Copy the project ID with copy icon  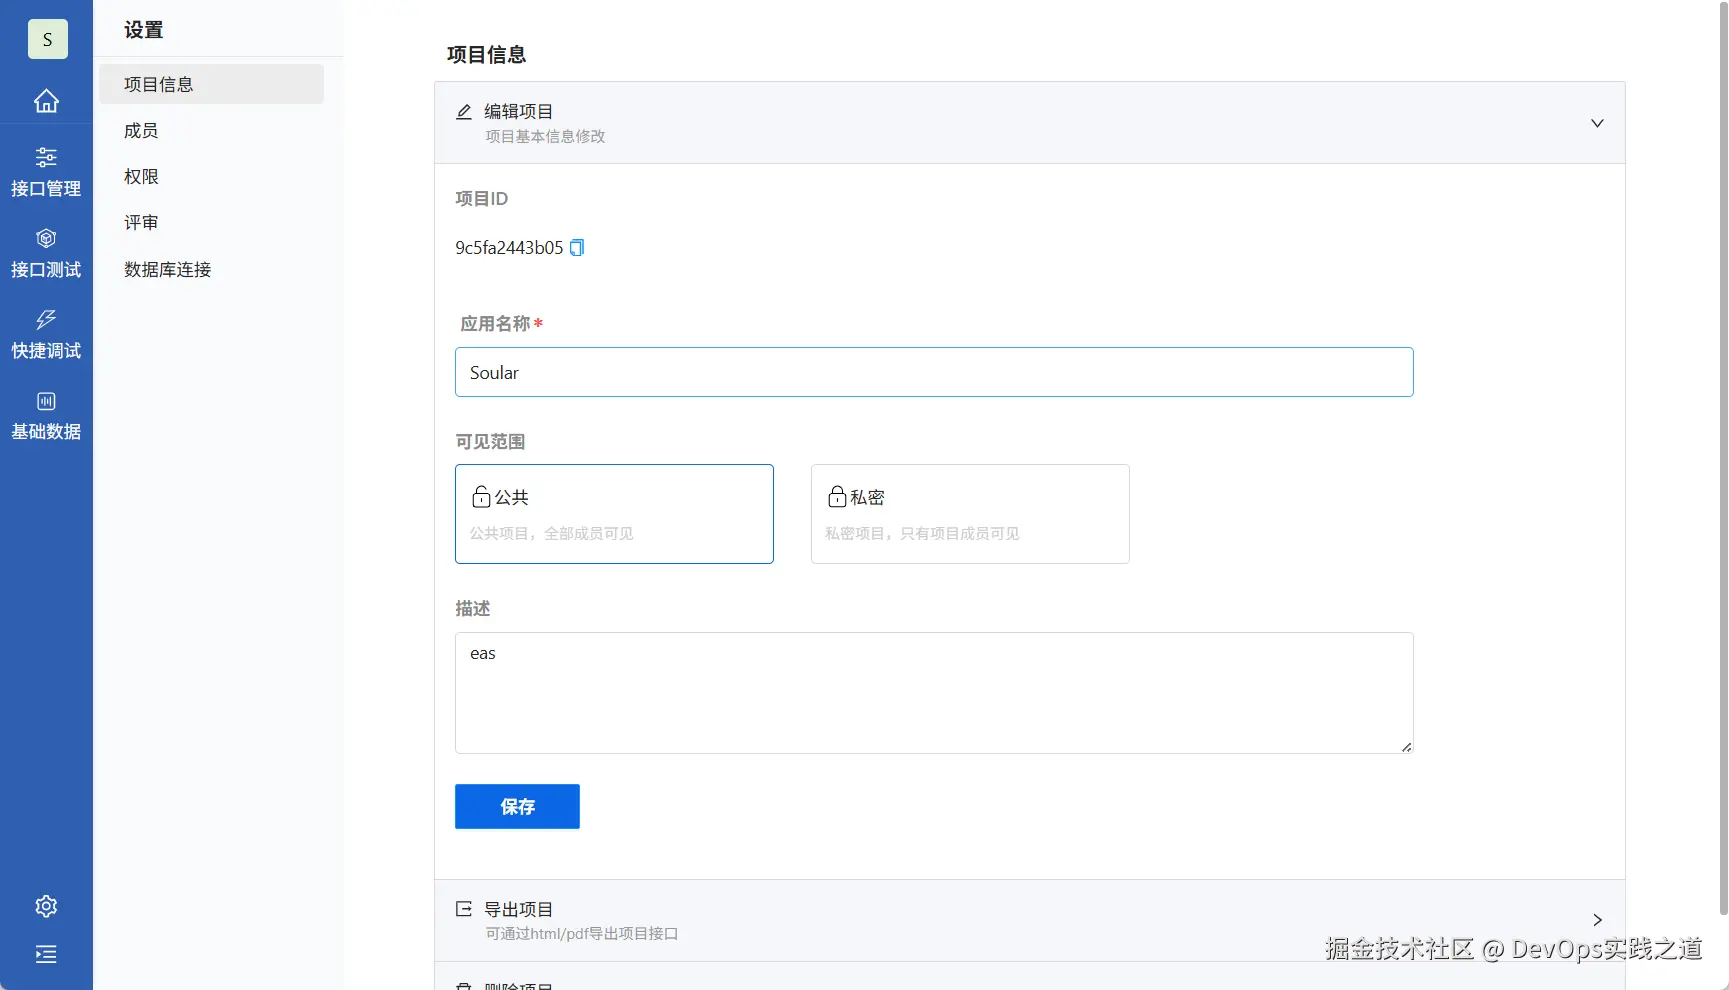[577, 248]
